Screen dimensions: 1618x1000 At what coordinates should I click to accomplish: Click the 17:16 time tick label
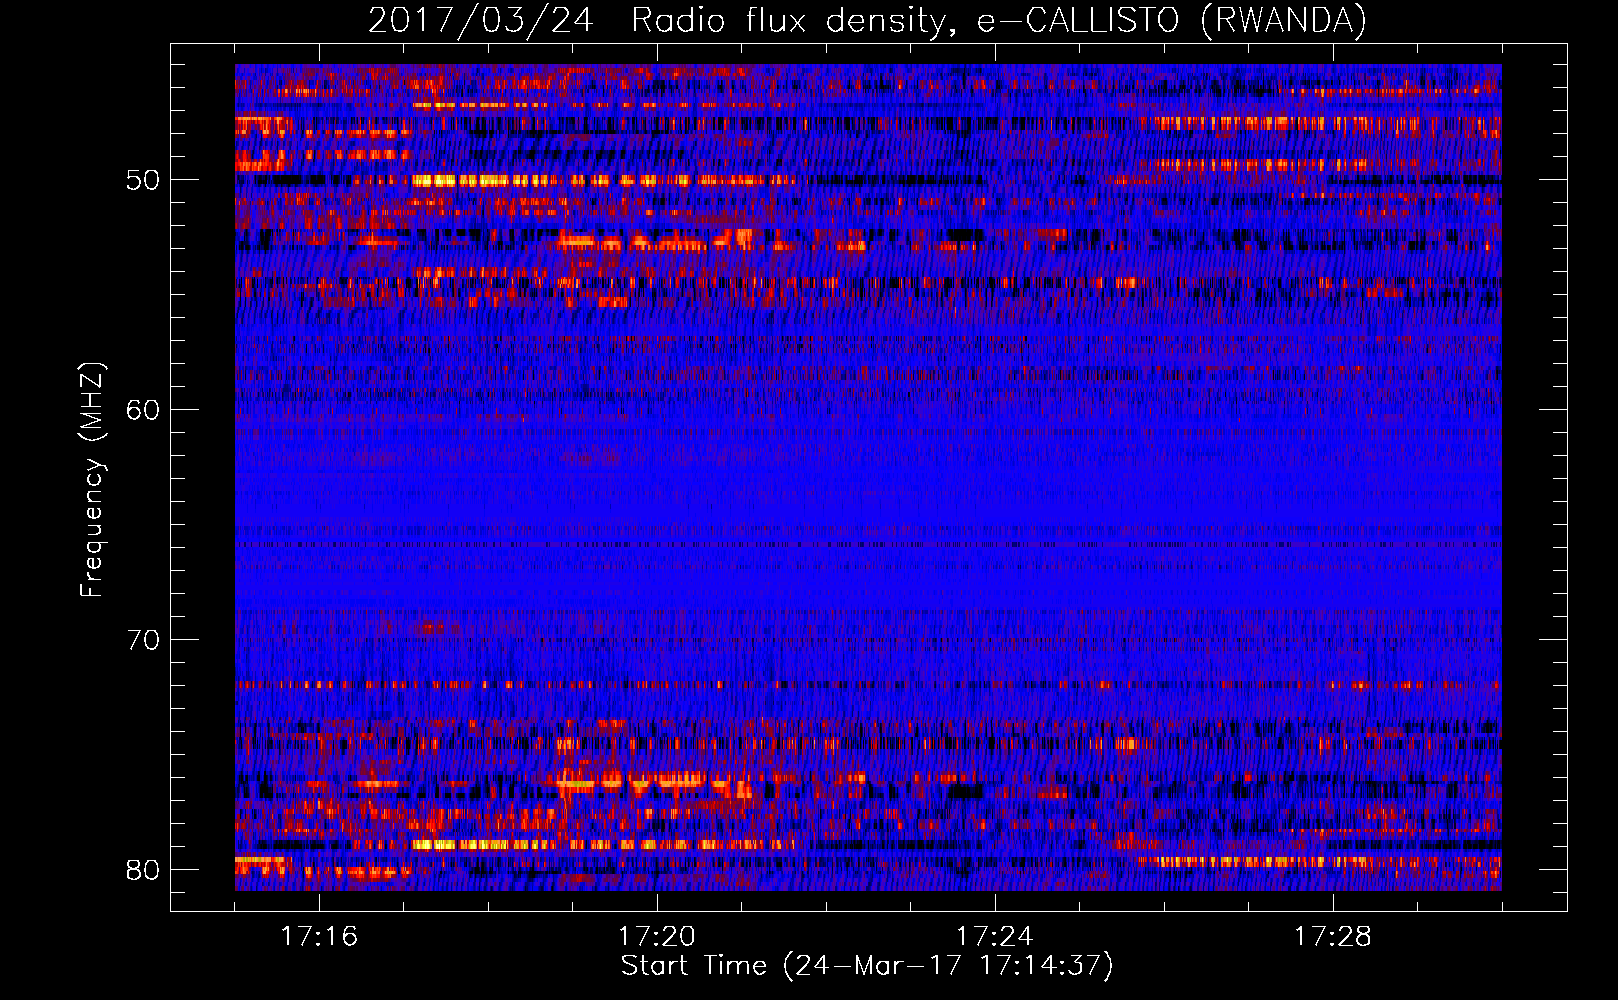319,937
